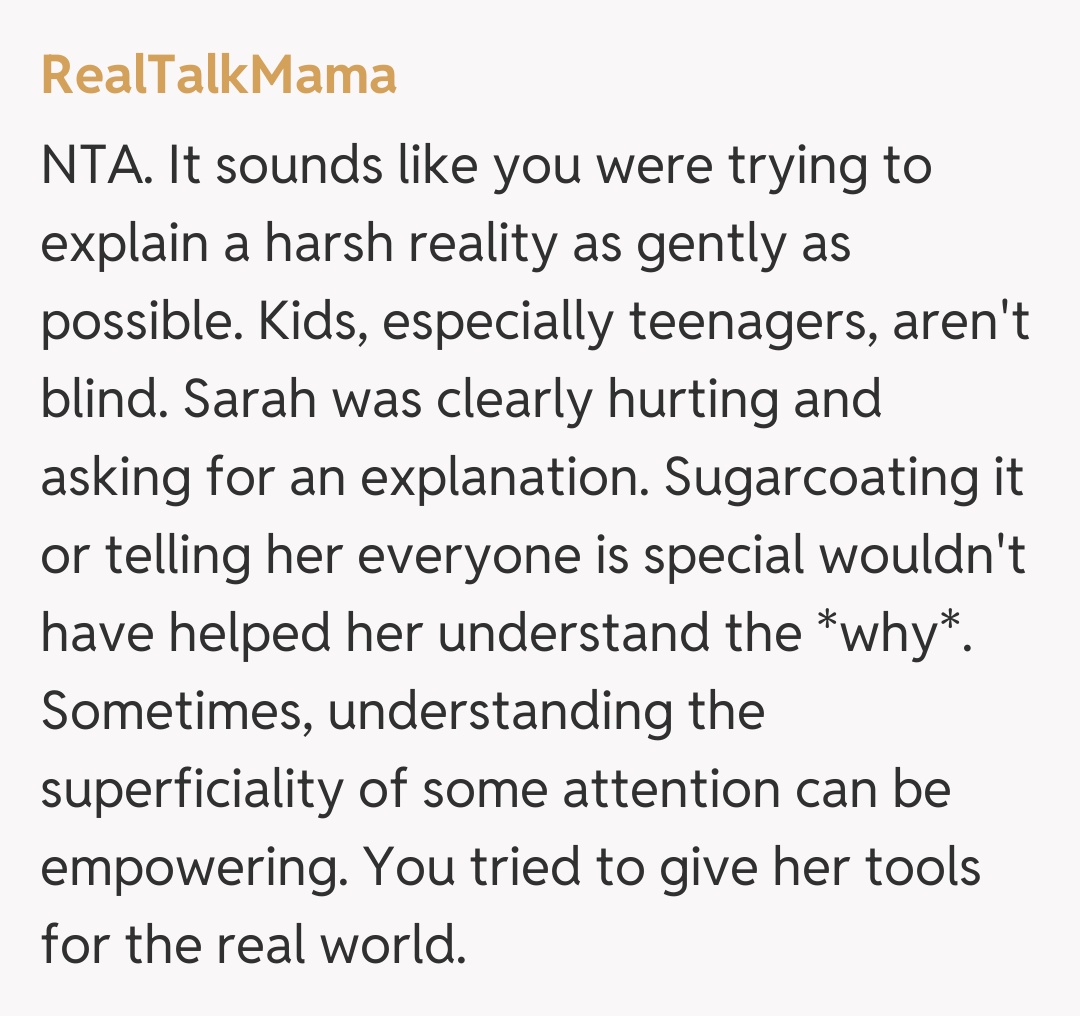This screenshot has width=1080, height=1016.
Task: Click the NTA verdict at comment start
Action: tap(96, 166)
